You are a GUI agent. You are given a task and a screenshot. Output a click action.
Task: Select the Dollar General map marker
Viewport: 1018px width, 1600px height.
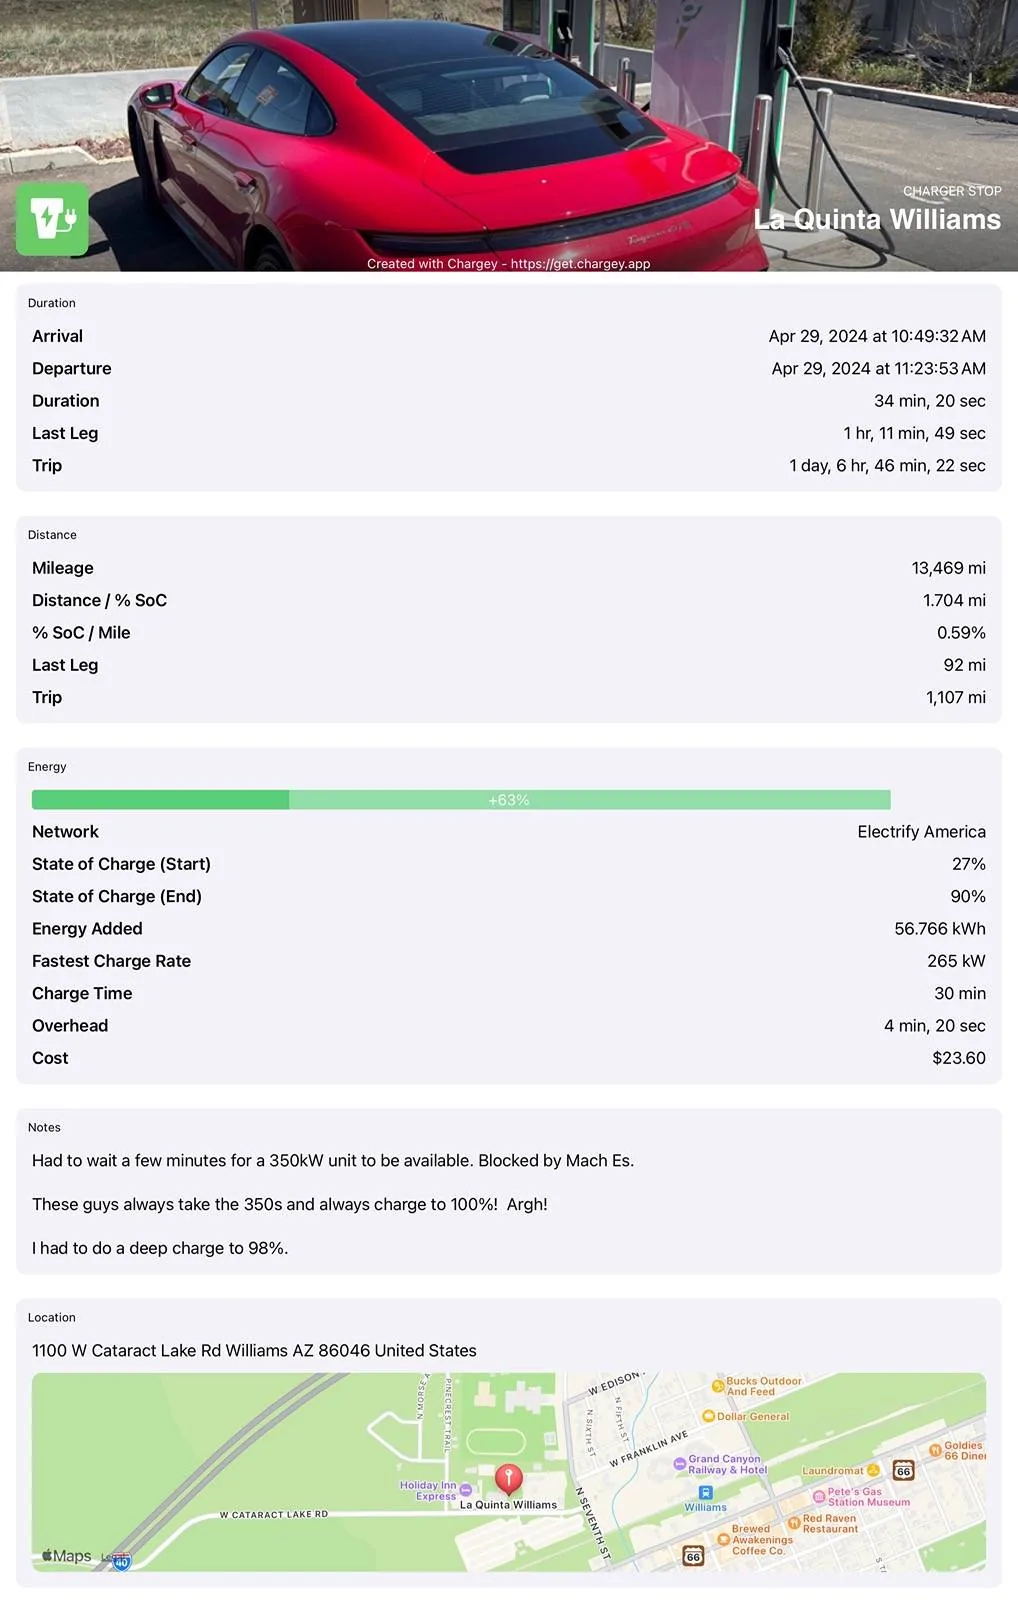[x=708, y=1416]
